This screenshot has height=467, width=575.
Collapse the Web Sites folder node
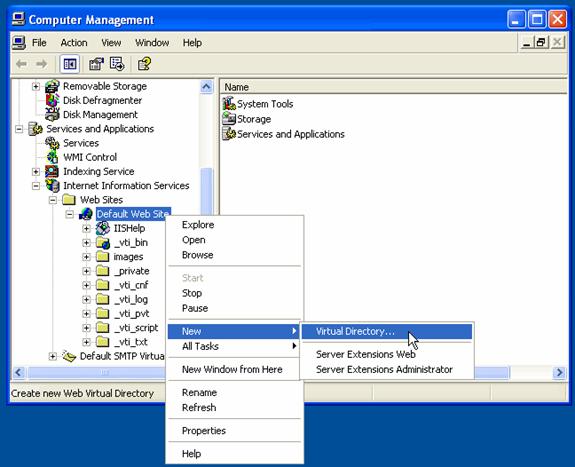[53, 200]
